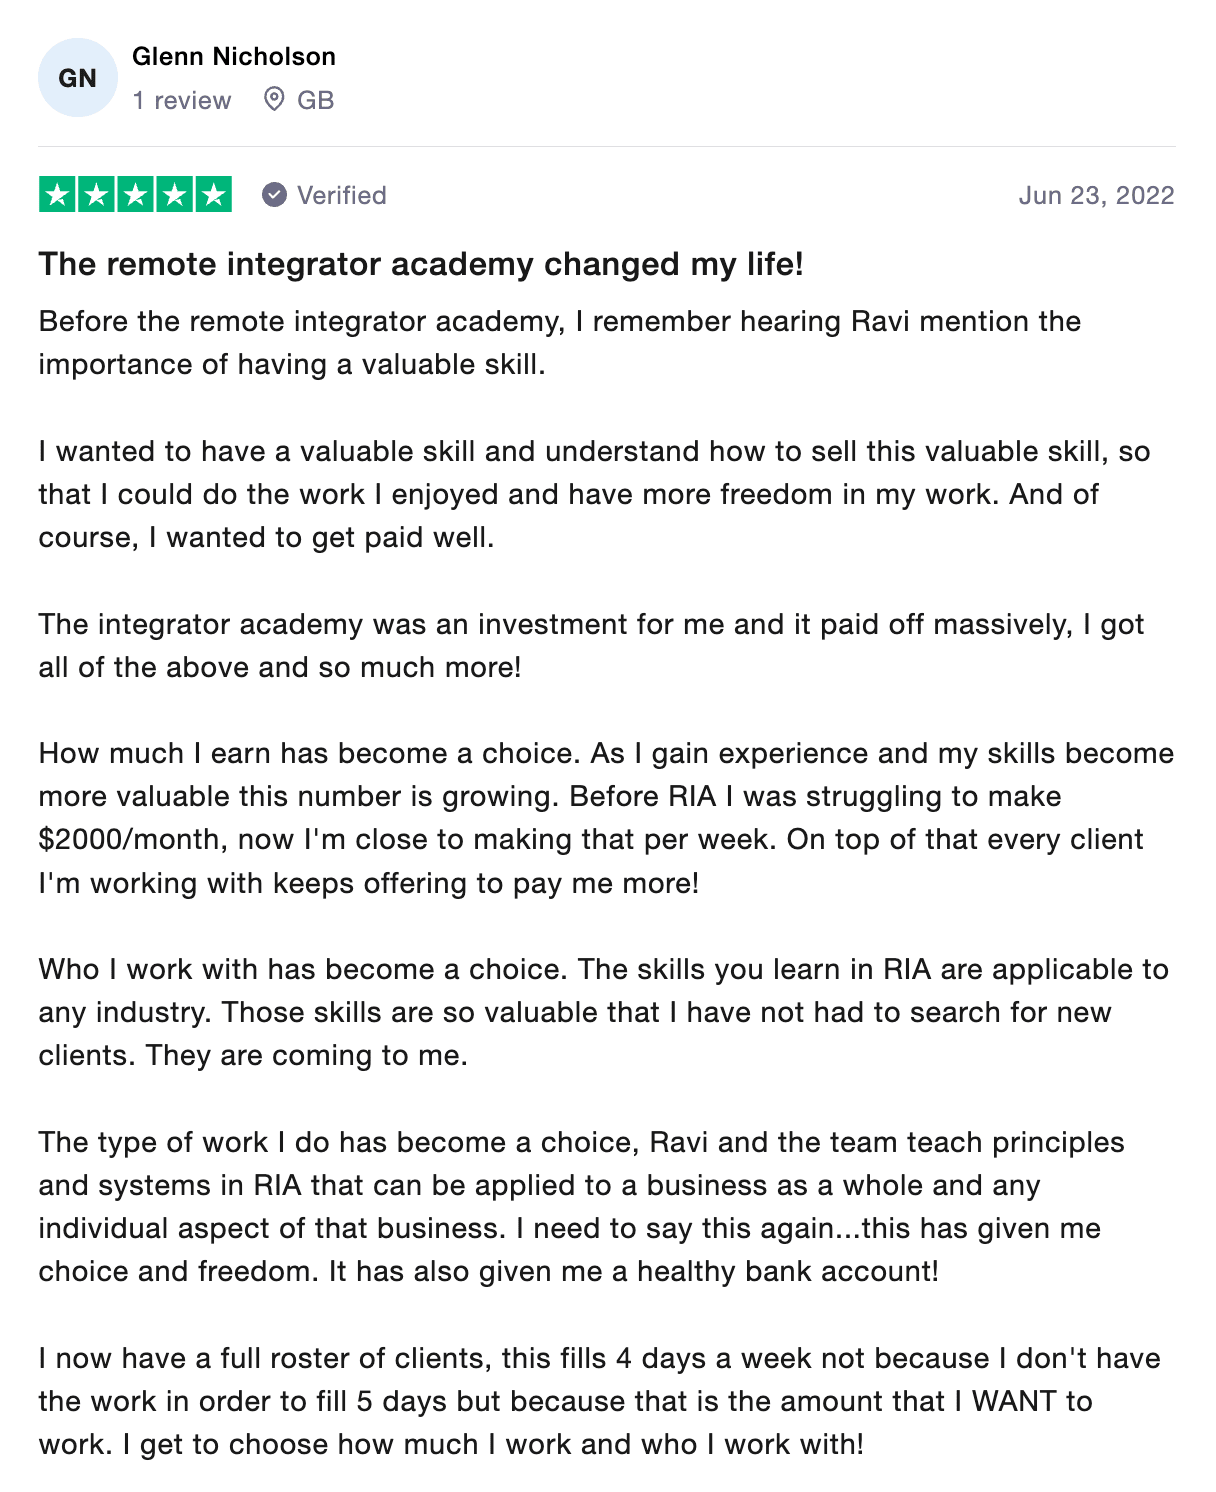Click the location pin icon

point(274,99)
